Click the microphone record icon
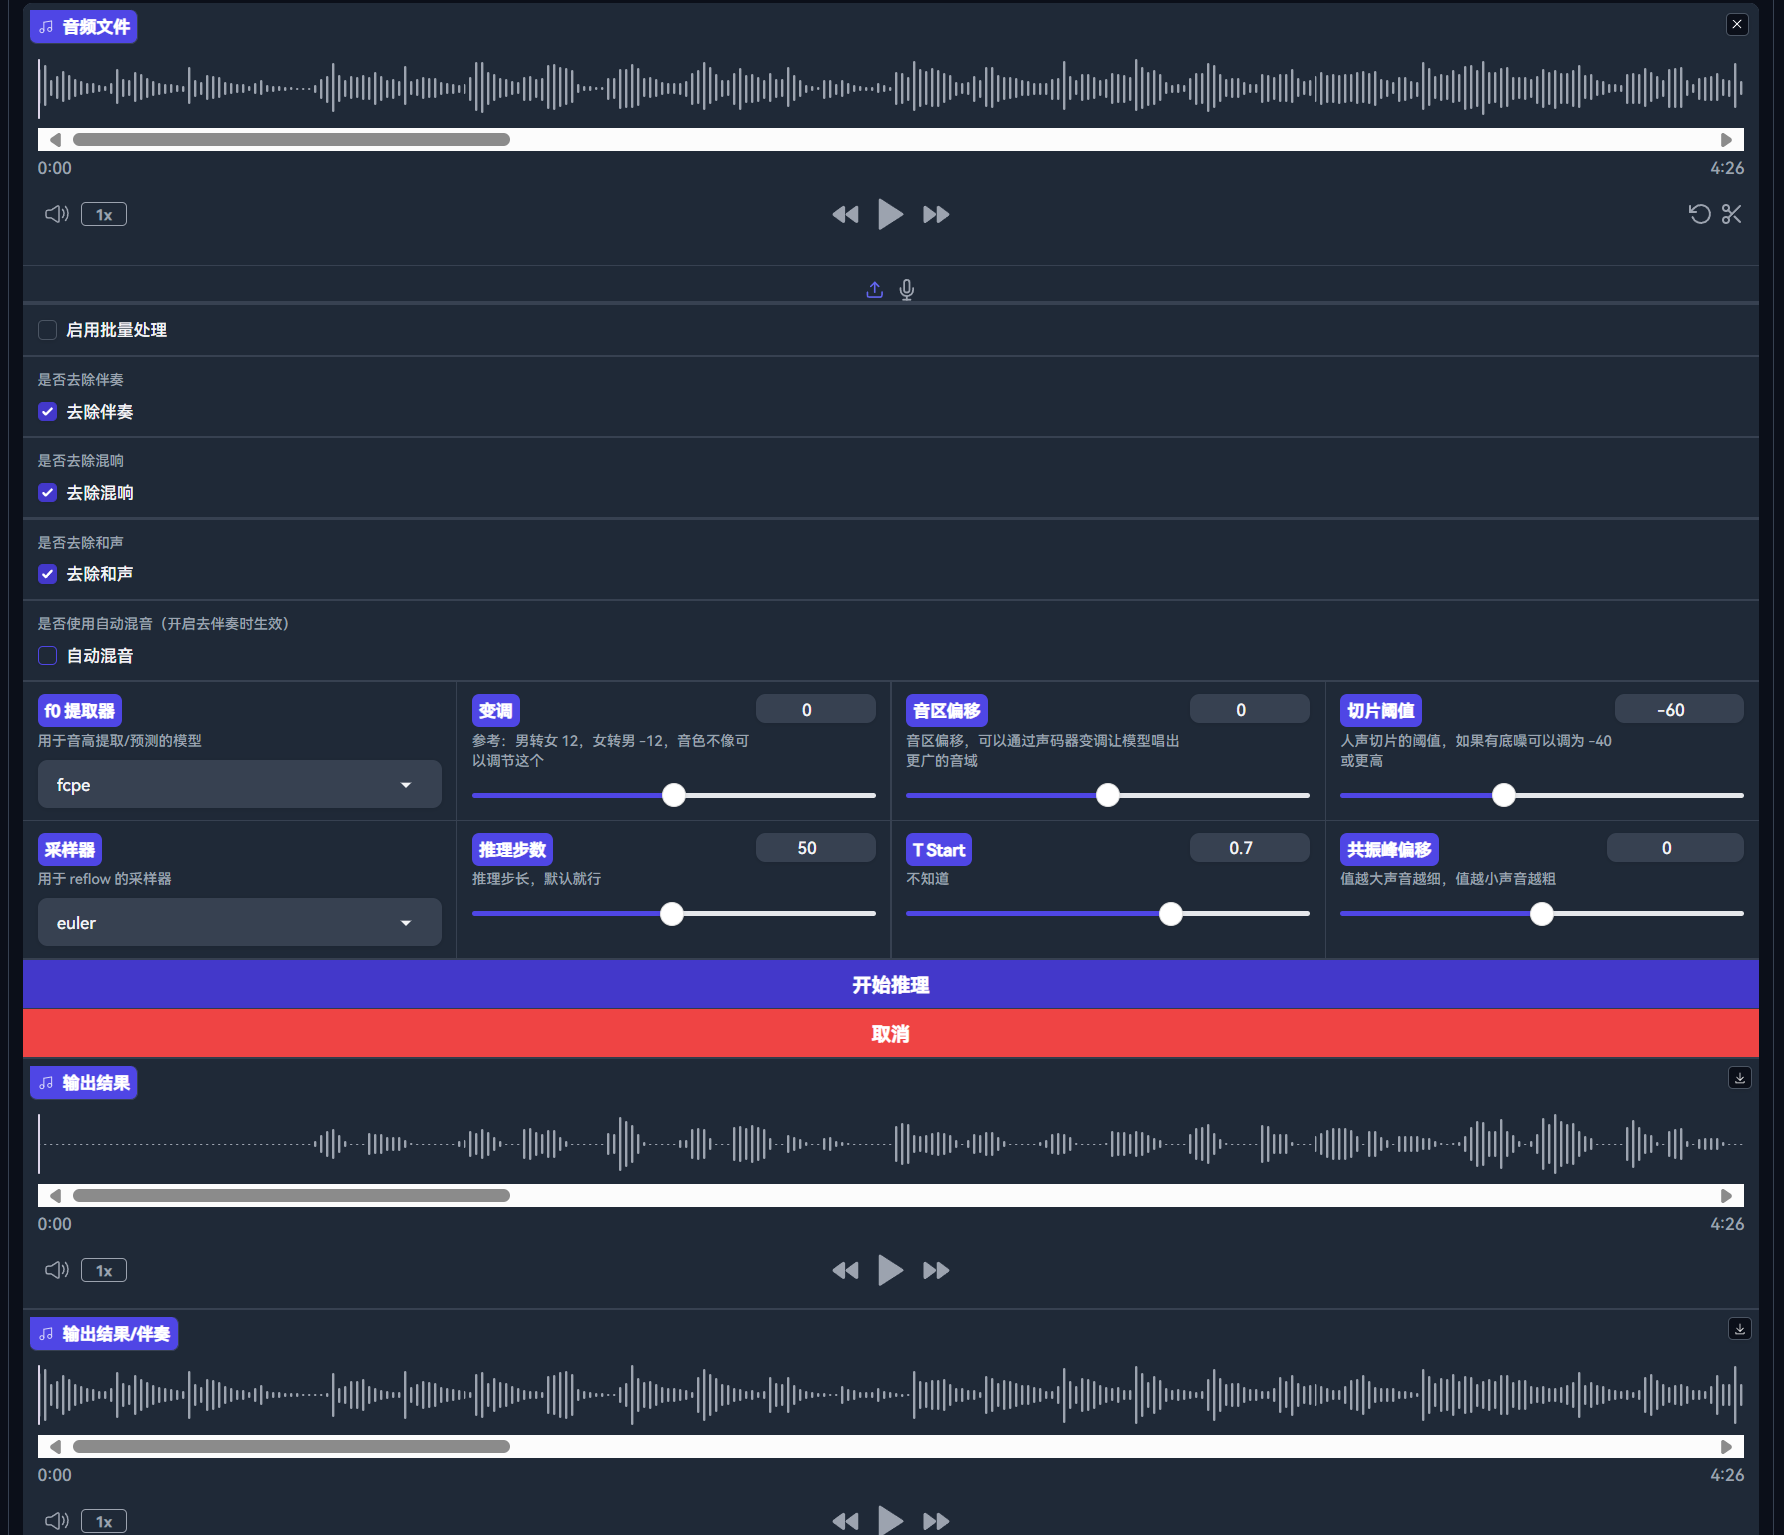Image resolution: width=1784 pixels, height=1535 pixels. point(906,290)
